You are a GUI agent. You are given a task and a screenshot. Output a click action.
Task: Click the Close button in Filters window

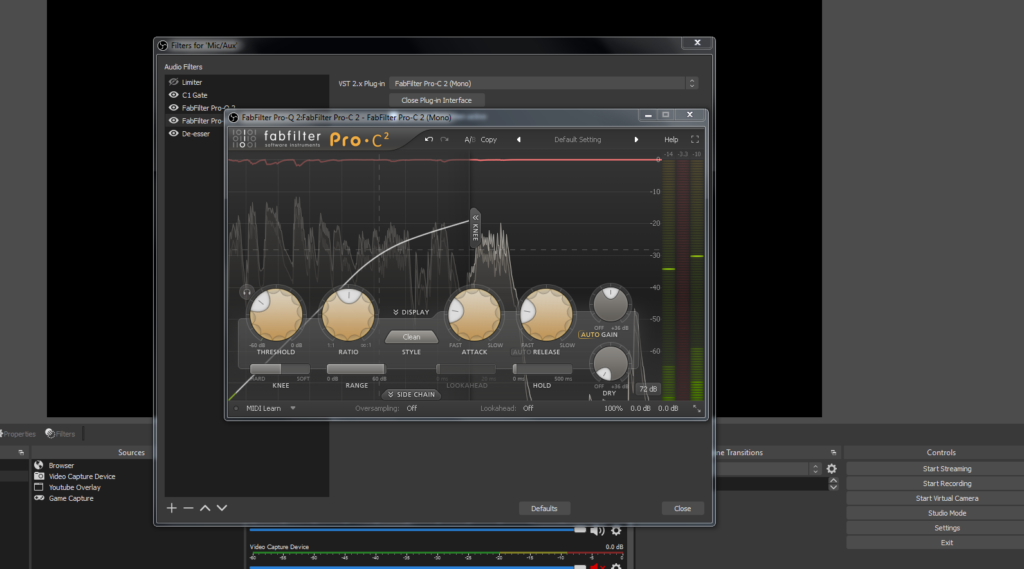(x=682, y=508)
